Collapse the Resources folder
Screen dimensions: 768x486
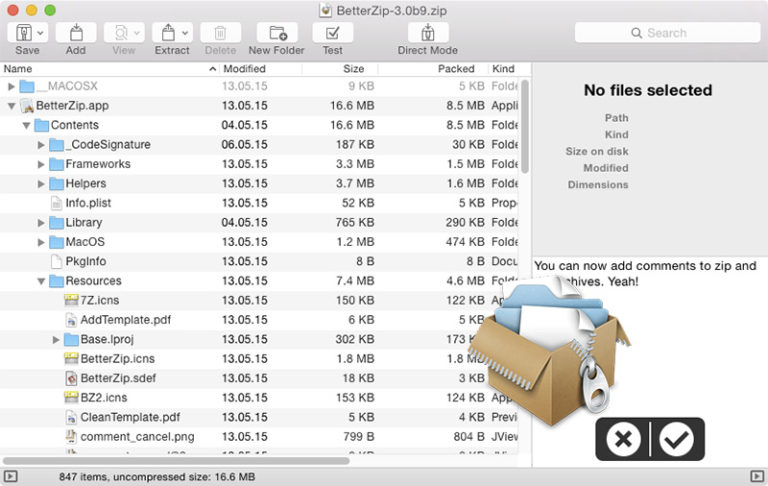(42, 282)
